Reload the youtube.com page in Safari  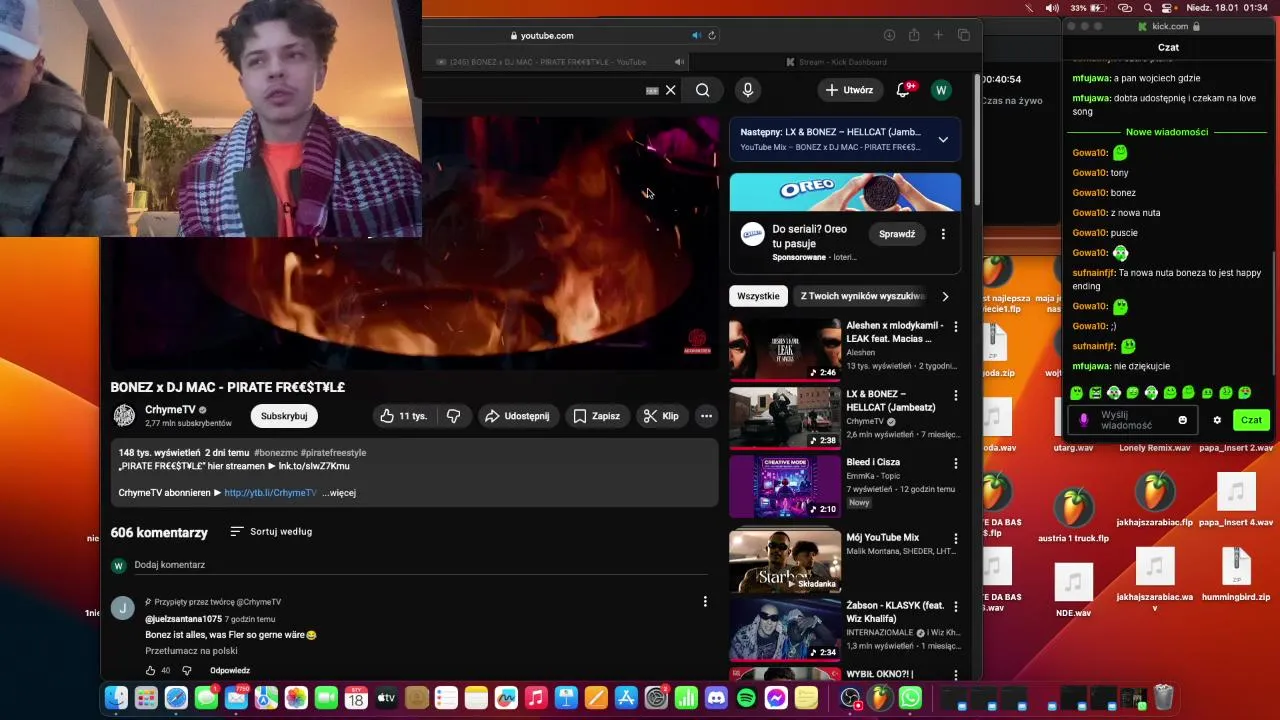pos(712,35)
